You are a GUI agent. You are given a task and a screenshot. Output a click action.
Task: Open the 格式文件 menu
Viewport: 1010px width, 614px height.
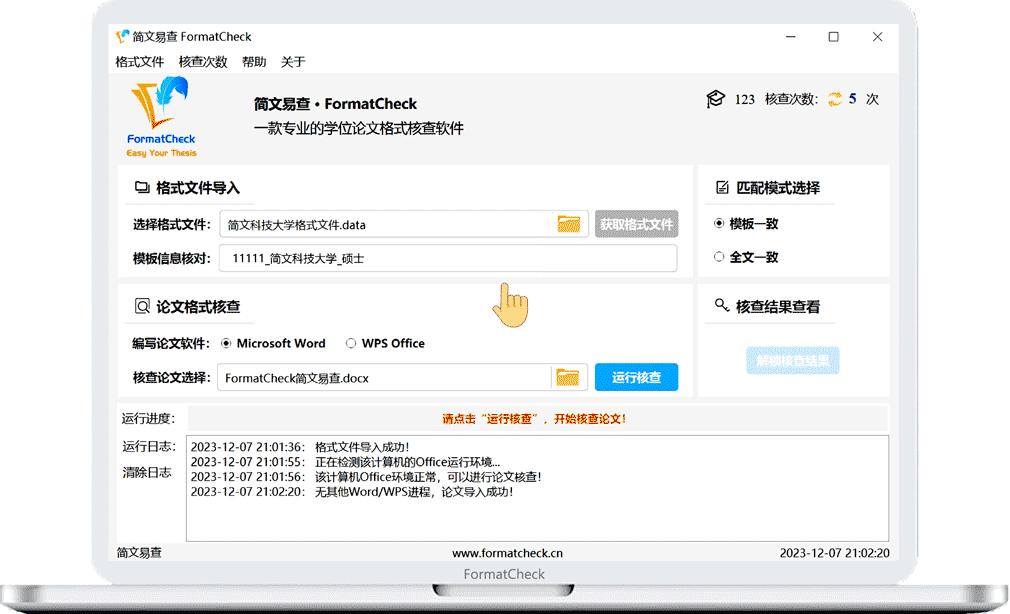coord(139,62)
